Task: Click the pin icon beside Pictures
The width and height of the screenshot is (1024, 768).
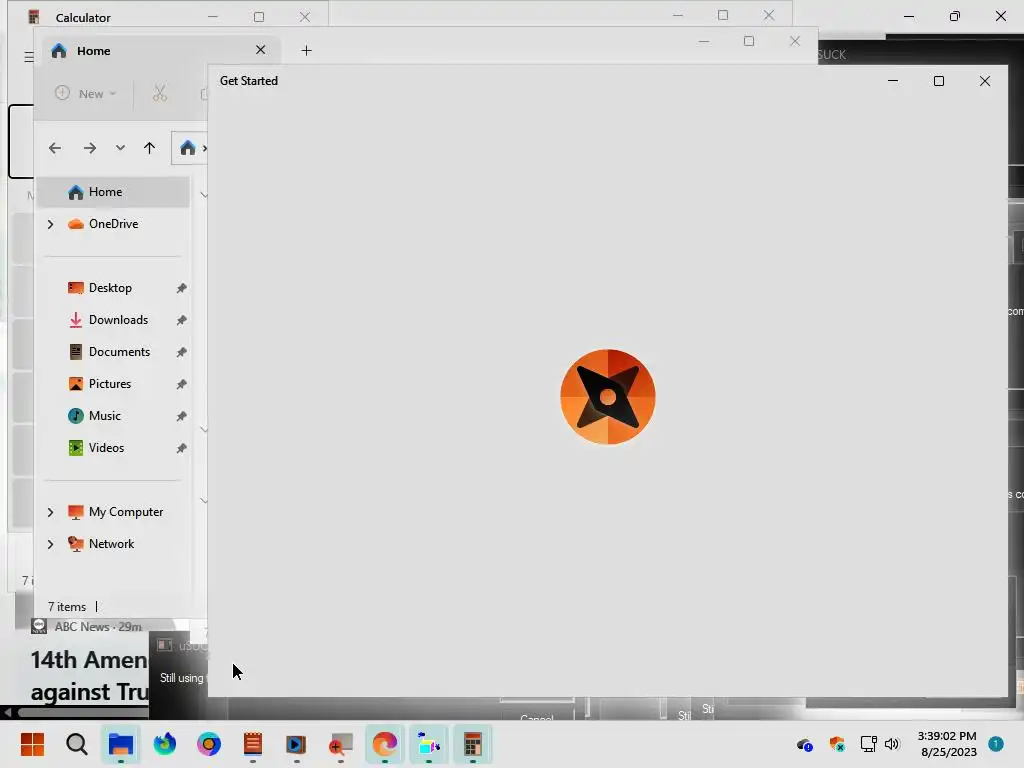Action: point(182,384)
